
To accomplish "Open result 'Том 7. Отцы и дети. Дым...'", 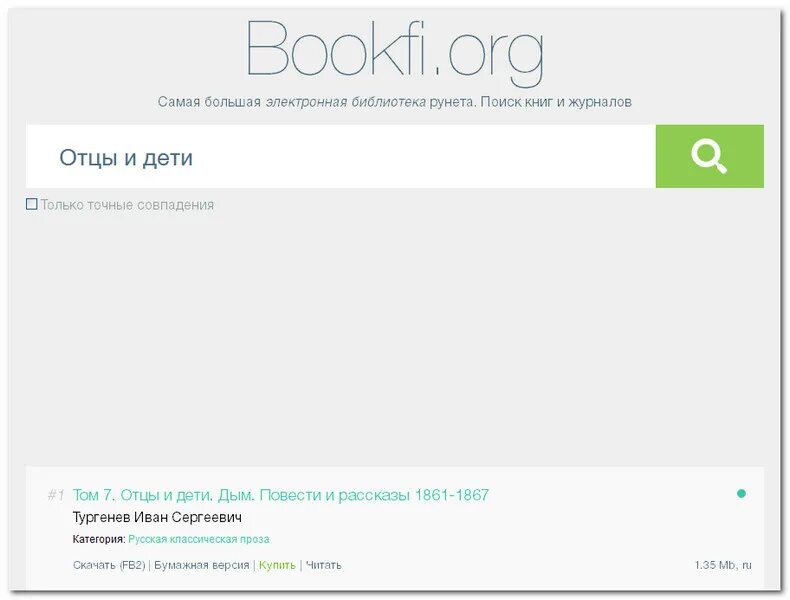I will click(281, 495).
